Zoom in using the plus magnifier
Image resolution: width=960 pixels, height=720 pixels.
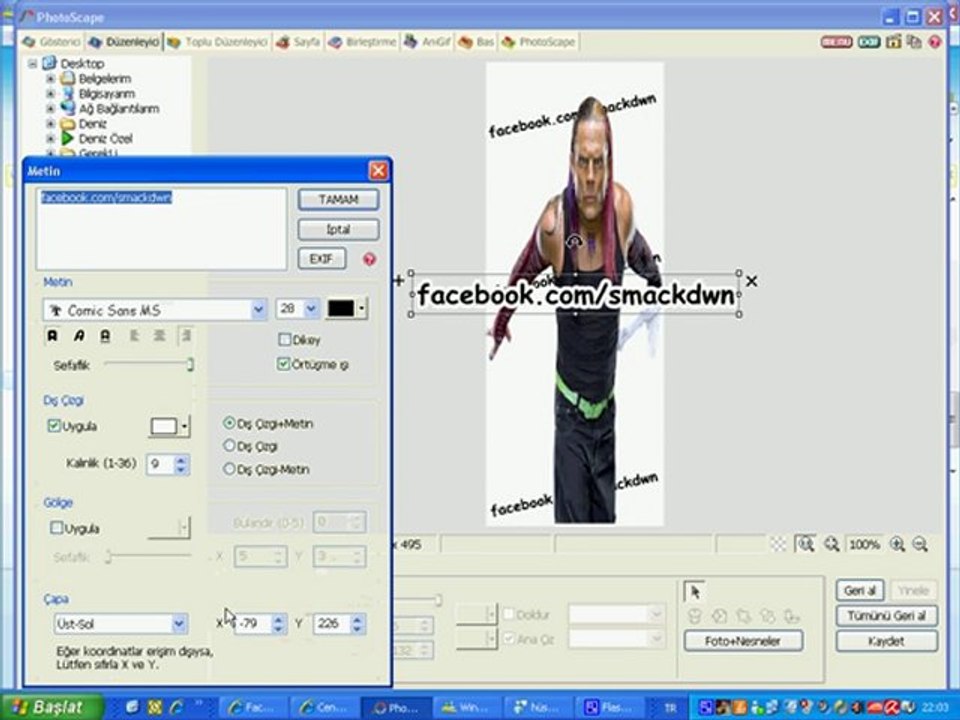click(897, 544)
